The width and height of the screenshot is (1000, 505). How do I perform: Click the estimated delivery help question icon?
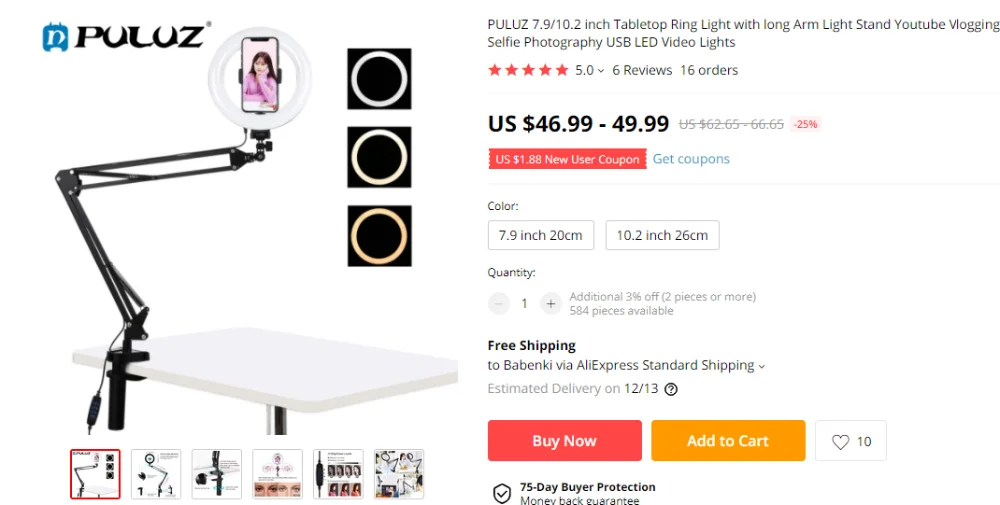[671, 389]
